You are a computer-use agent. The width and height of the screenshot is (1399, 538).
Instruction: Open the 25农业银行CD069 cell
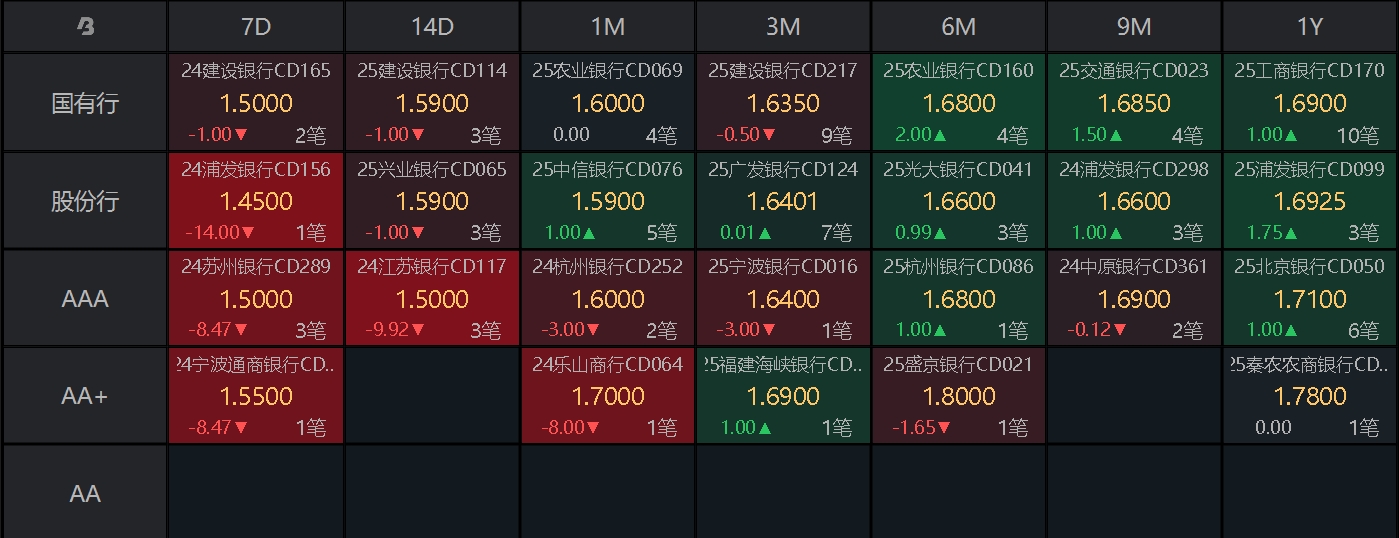pos(608,102)
